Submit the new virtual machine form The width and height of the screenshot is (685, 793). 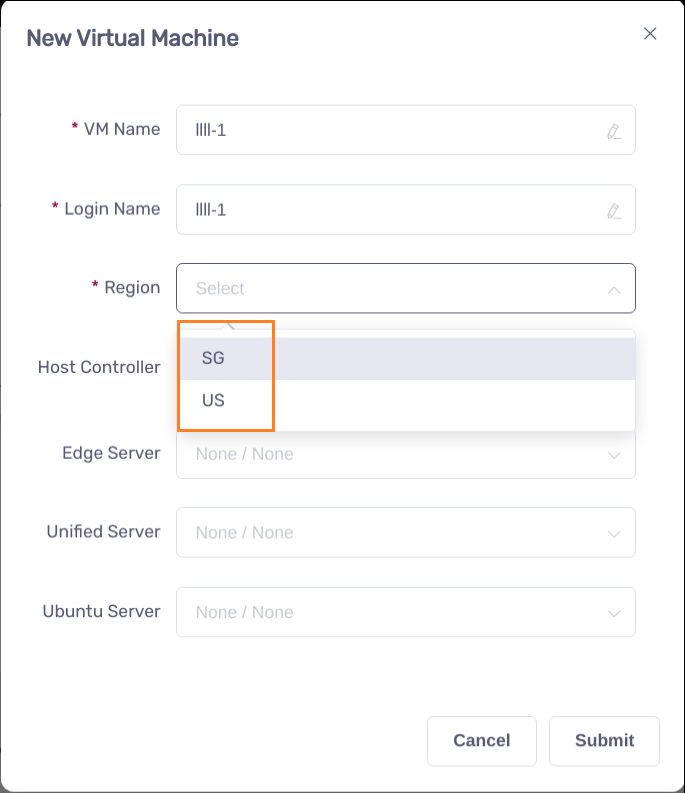pyautogui.click(x=604, y=741)
